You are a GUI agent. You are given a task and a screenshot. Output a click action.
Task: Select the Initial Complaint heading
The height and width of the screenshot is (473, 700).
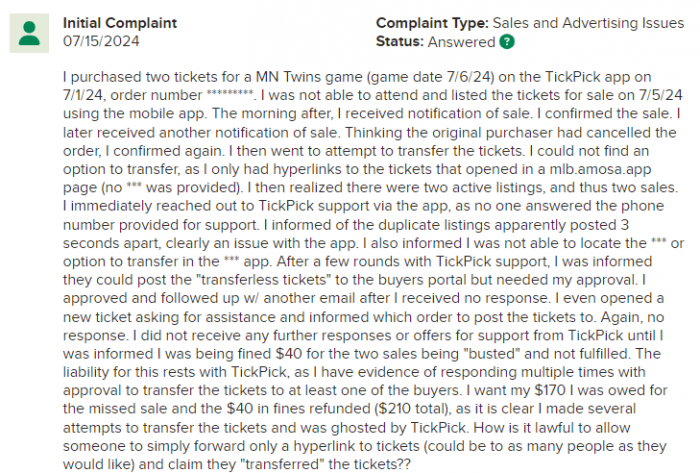tap(120, 23)
